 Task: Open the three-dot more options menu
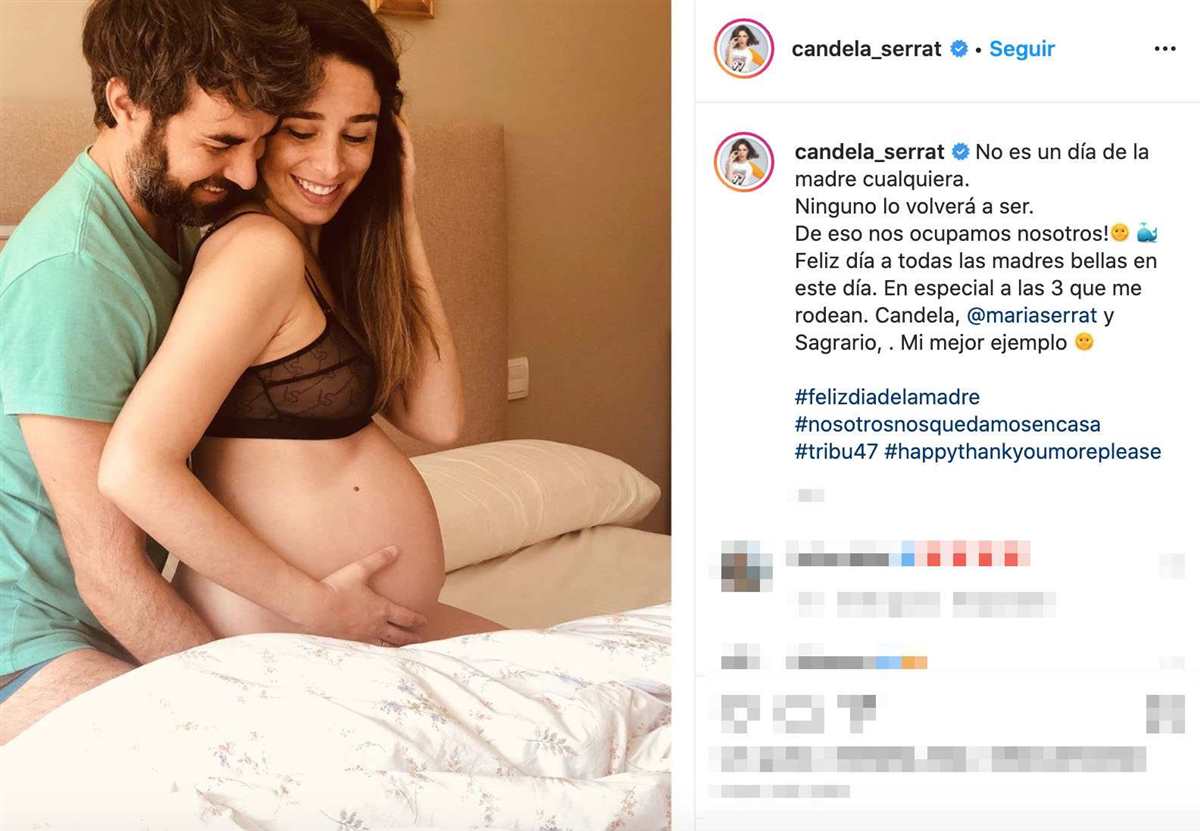pos(1165,49)
